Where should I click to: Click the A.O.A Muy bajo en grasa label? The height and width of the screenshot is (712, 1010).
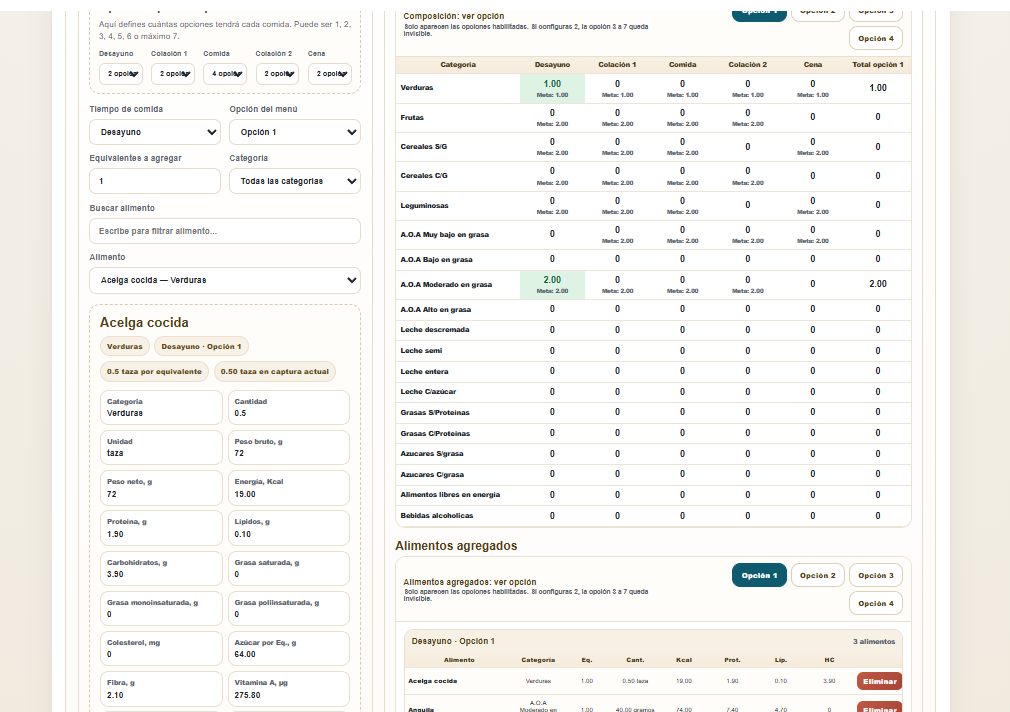[444, 235]
